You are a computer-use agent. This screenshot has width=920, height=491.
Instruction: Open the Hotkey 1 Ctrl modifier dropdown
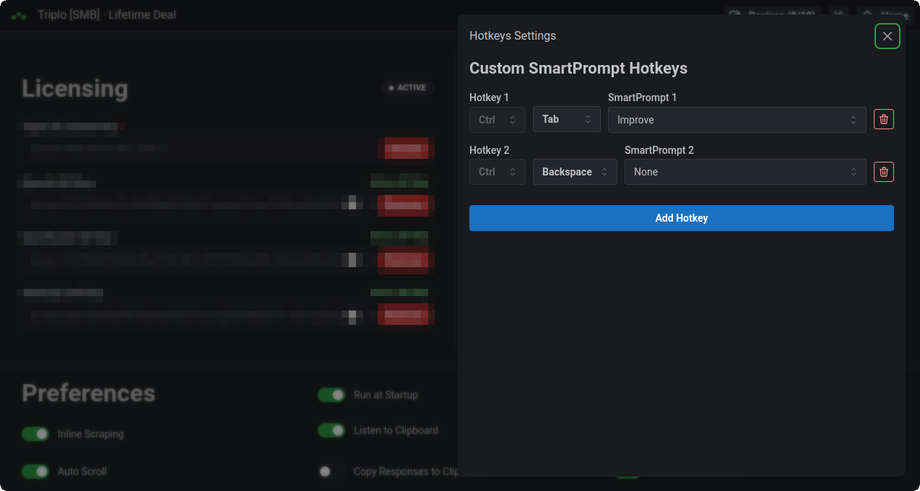498,120
